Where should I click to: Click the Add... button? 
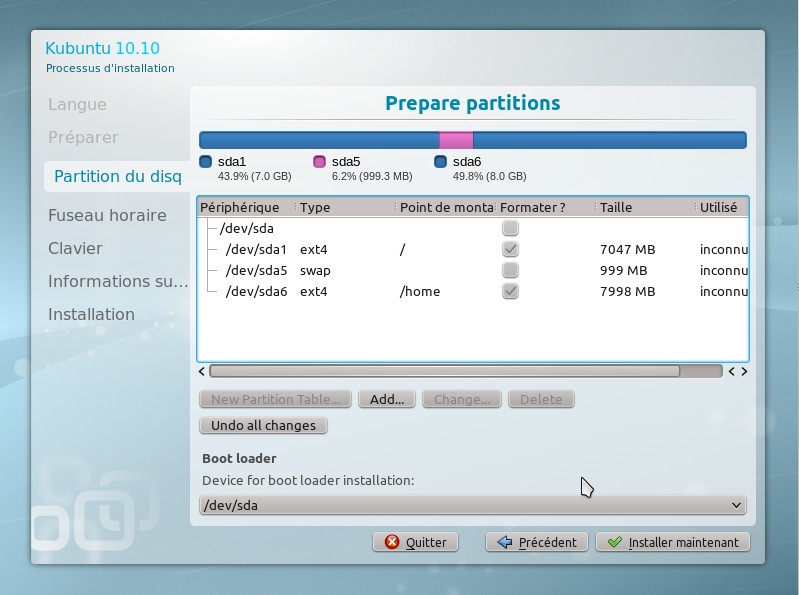coord(387,399)
